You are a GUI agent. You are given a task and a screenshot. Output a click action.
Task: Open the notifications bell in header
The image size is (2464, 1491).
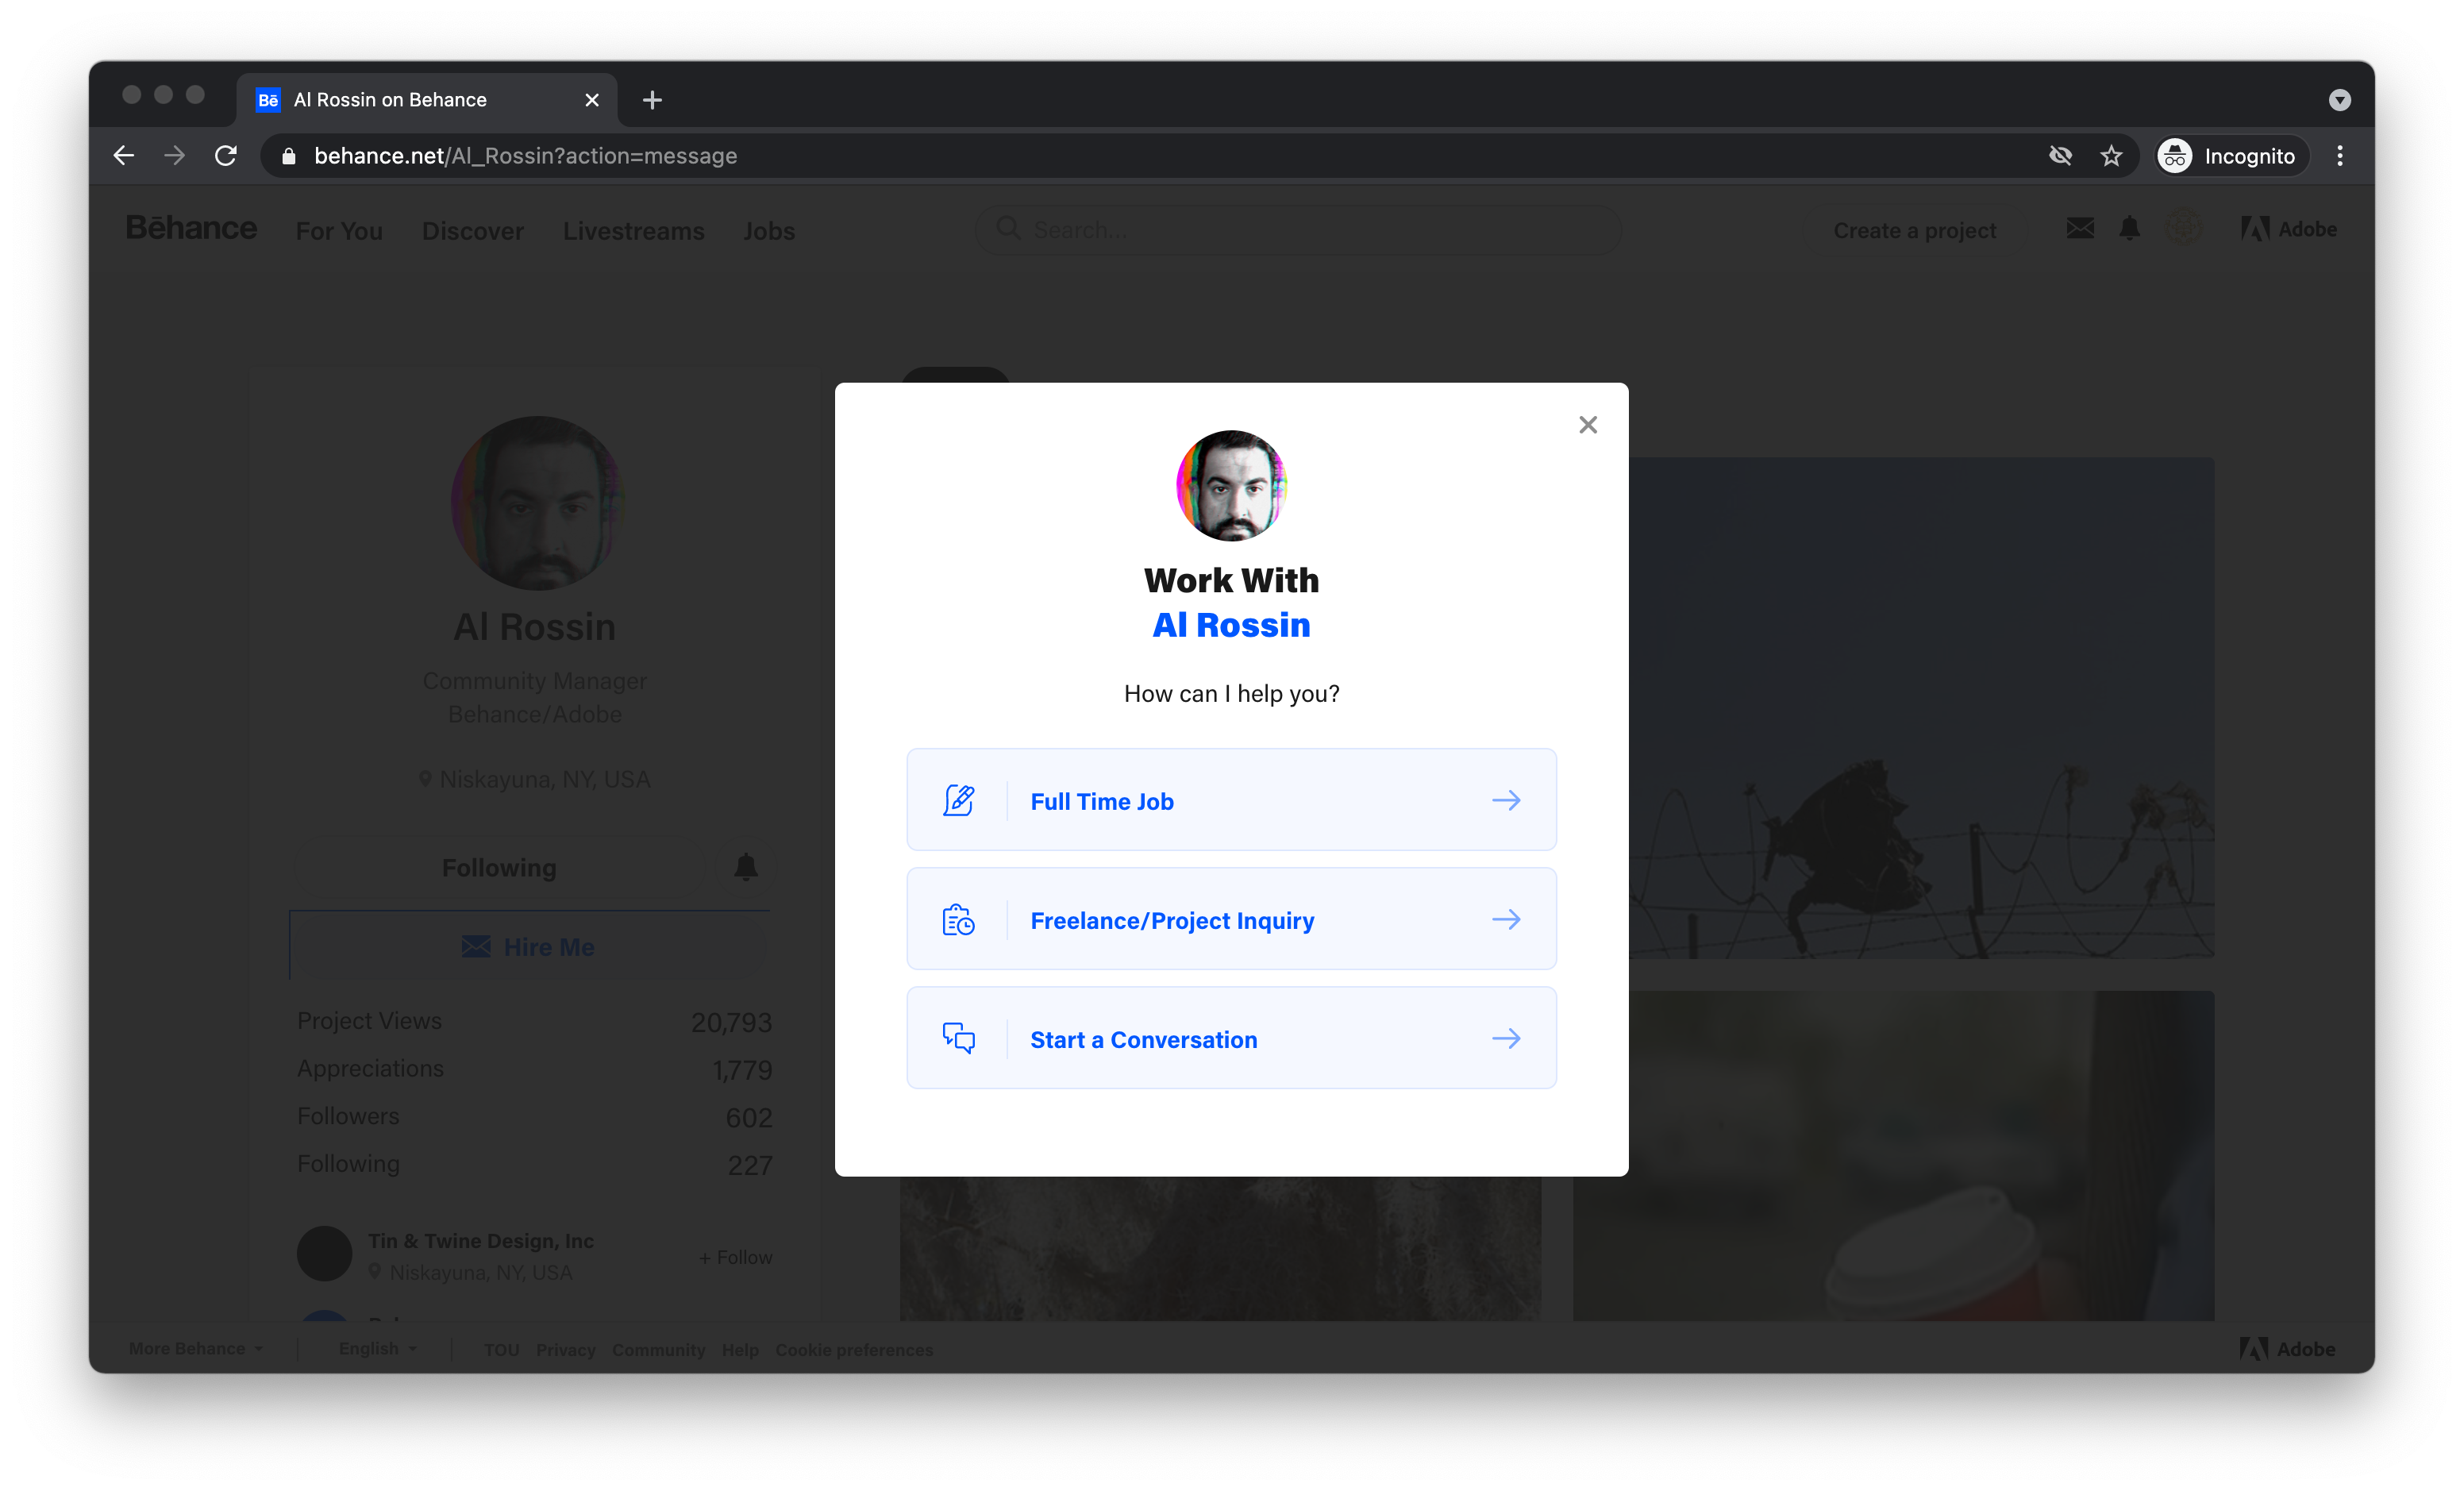2130,229
